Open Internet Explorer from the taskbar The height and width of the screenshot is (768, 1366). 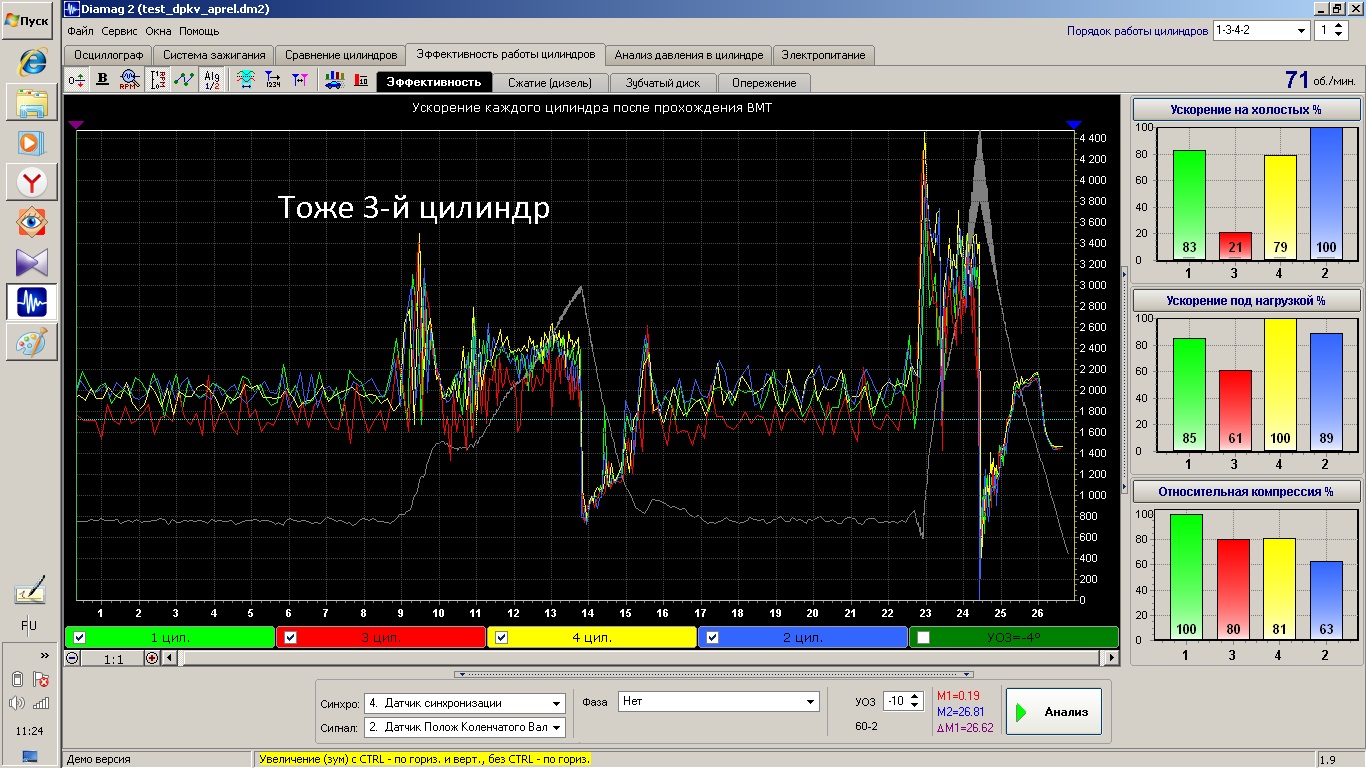point(31,62)
